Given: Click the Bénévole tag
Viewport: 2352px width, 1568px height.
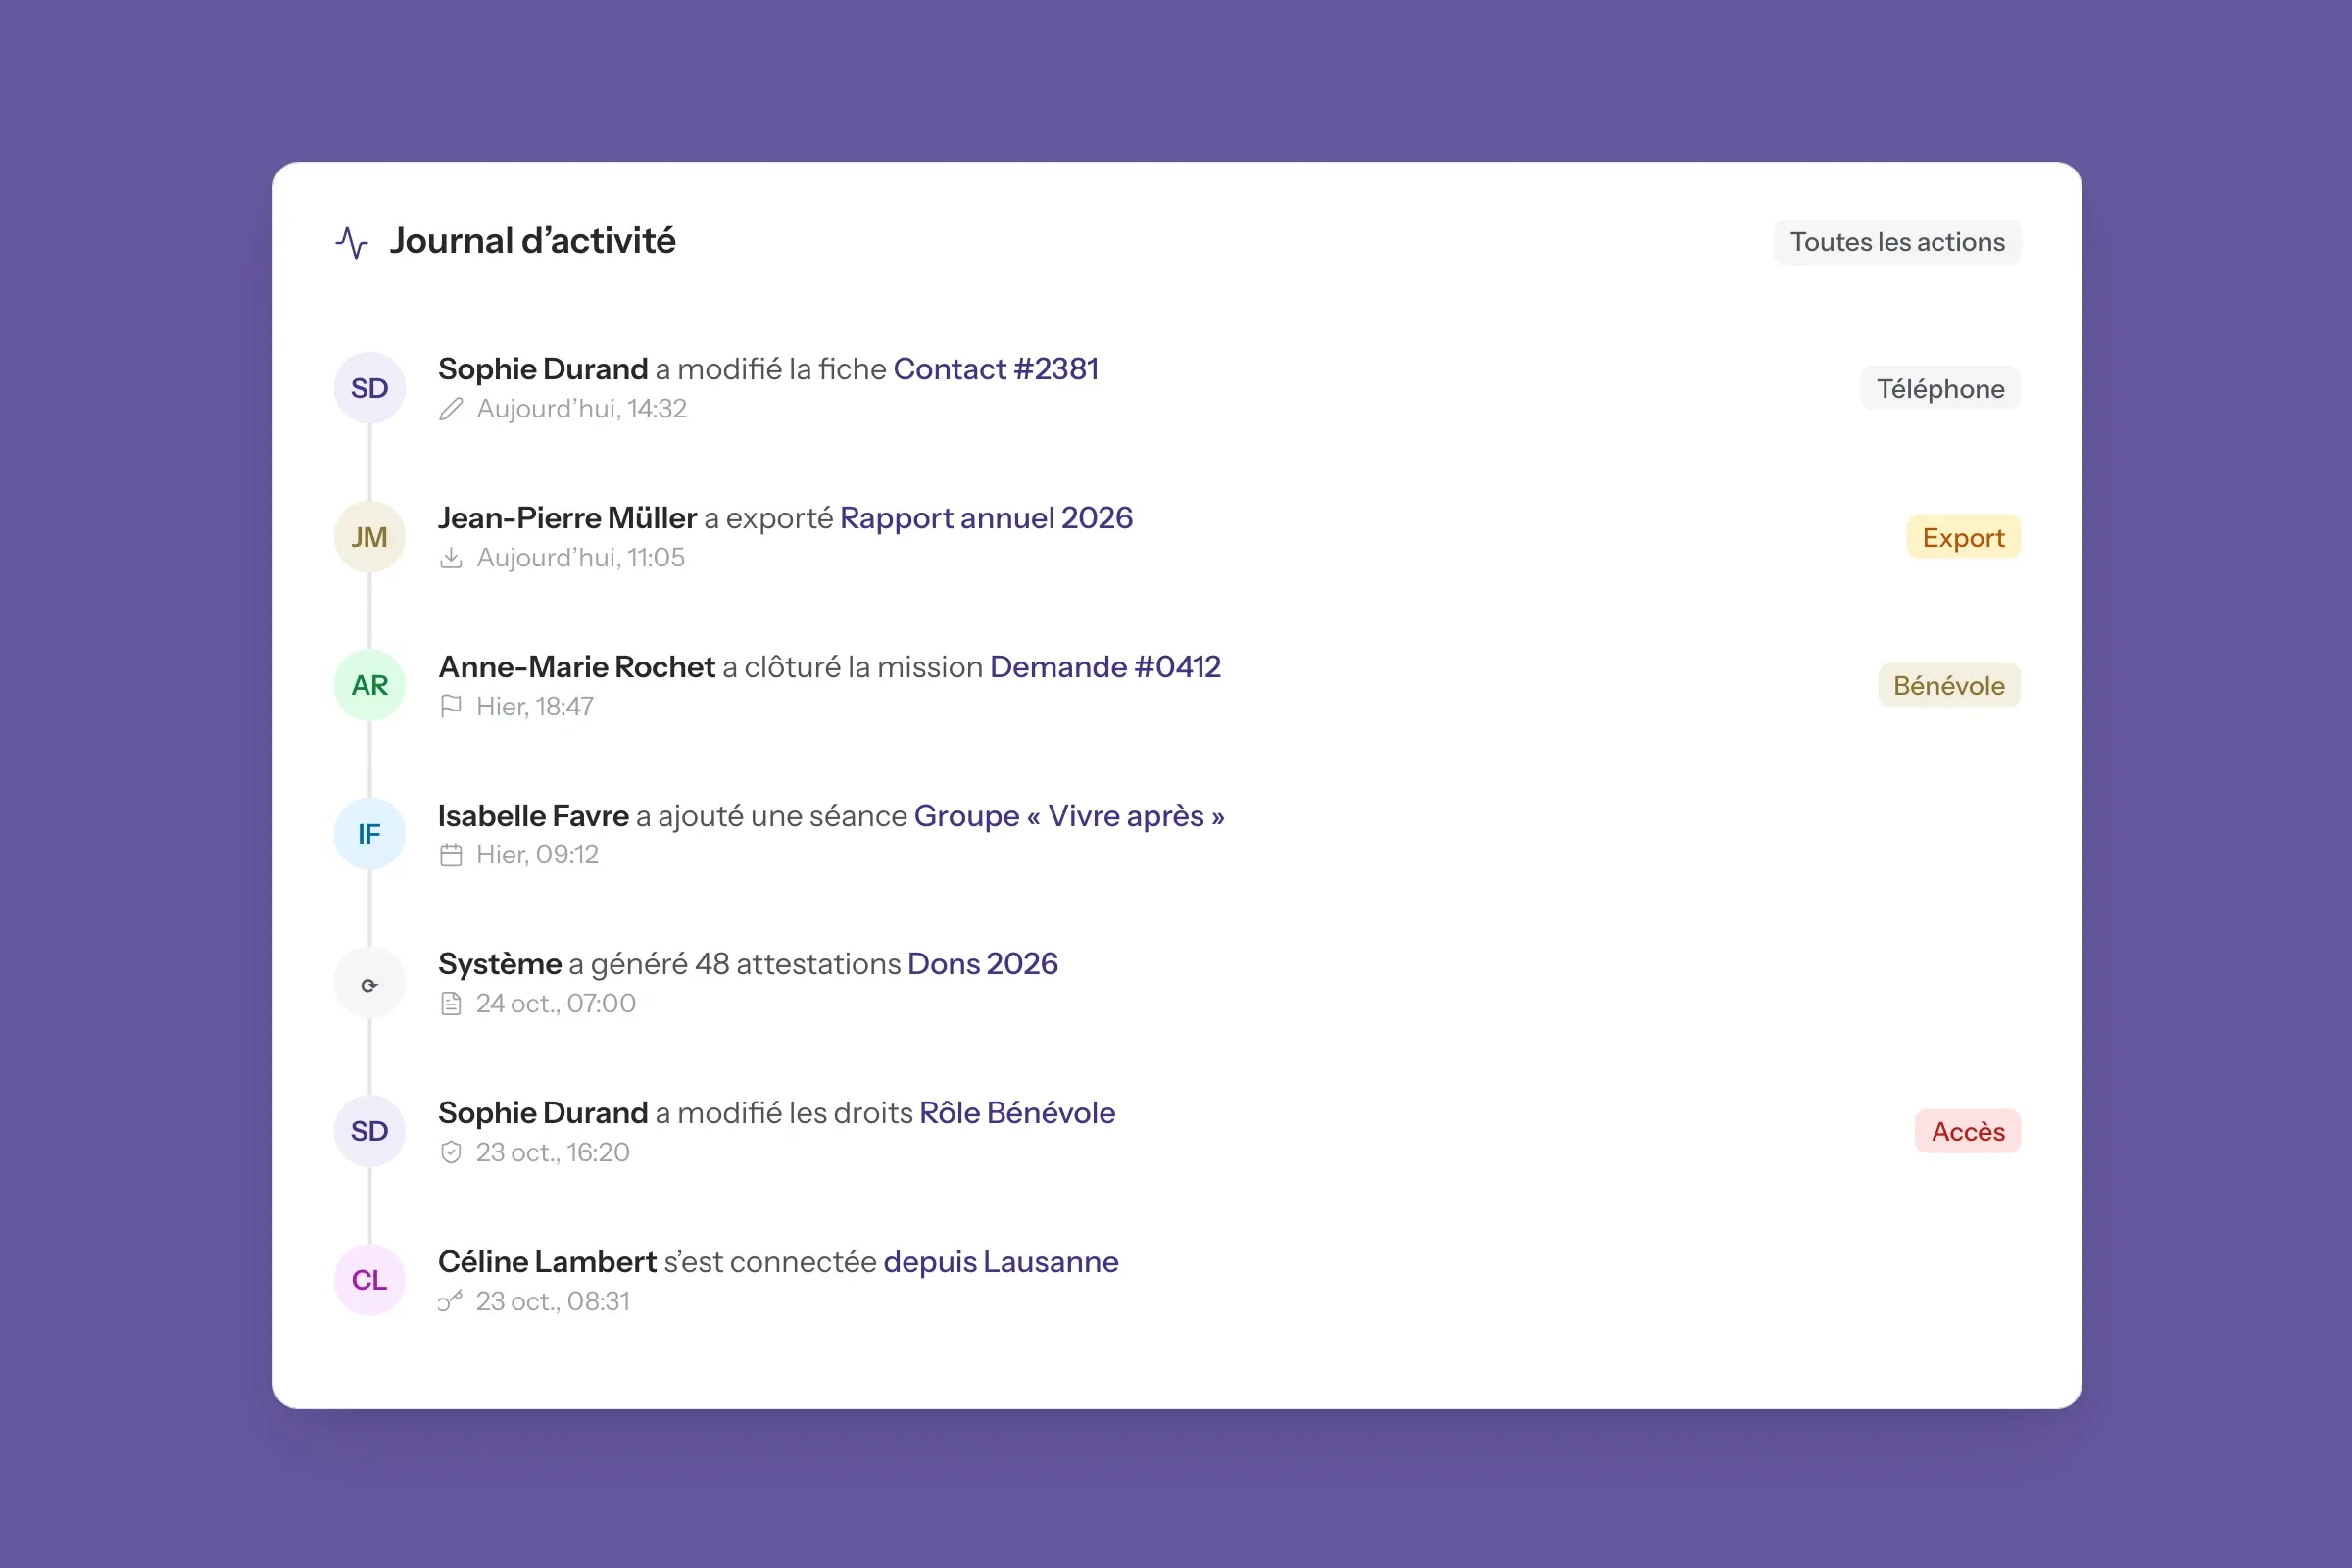Looking at the screenshot, I should pyautogui.click(x=1949, y=685).
